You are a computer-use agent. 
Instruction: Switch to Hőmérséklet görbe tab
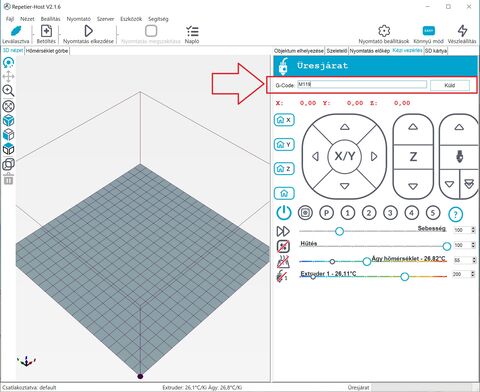pyautogui.click(x=47, y=51)
